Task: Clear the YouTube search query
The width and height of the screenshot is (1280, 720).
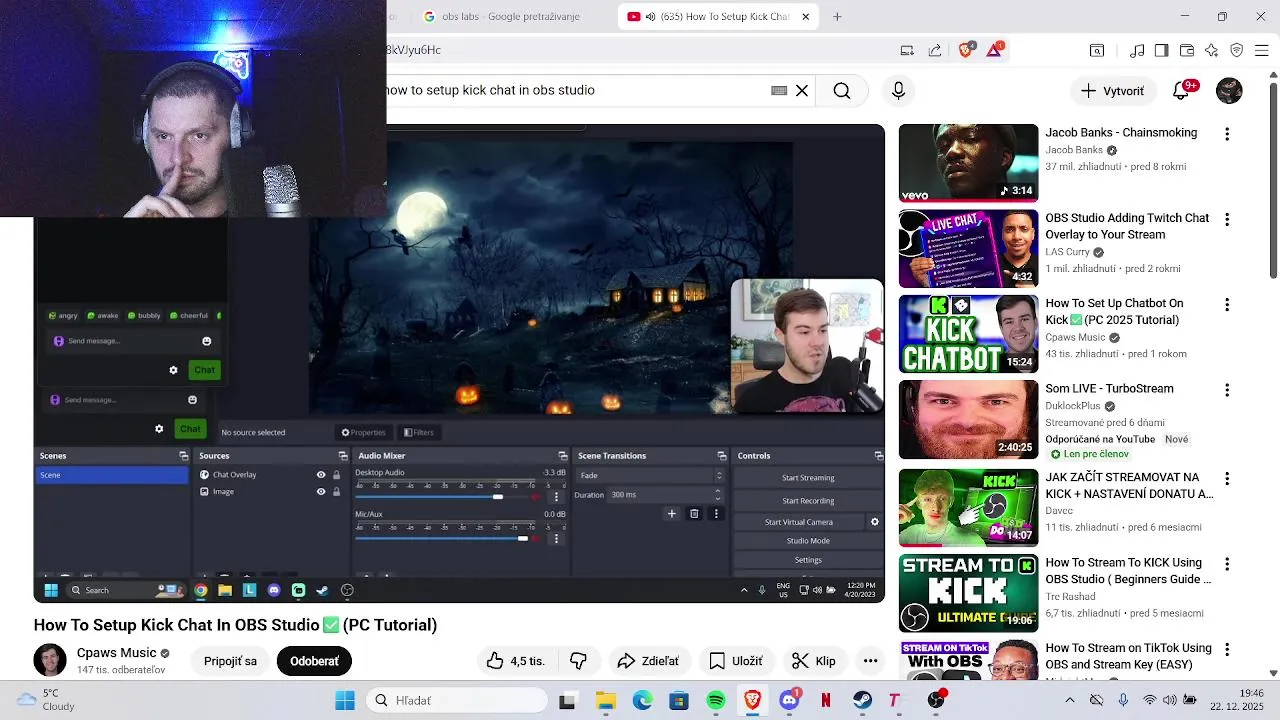Action: 802,90
